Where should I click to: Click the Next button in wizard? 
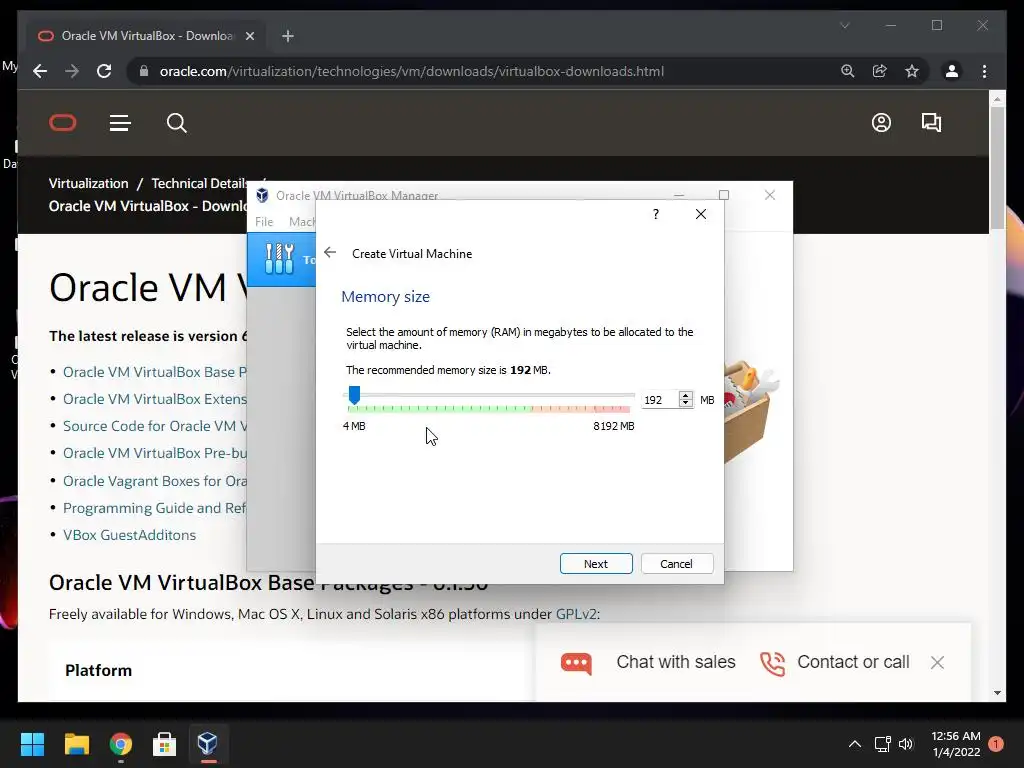(x=596, y=564)
